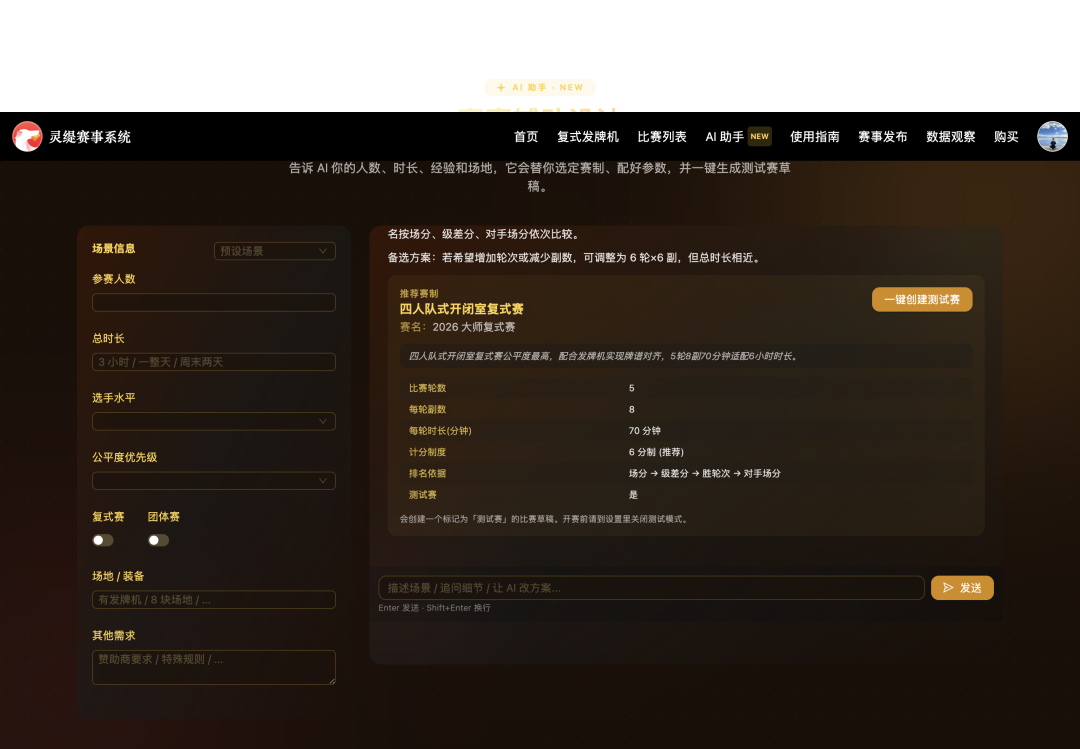Open the 预设场景 dropdown

click(275, 251)
